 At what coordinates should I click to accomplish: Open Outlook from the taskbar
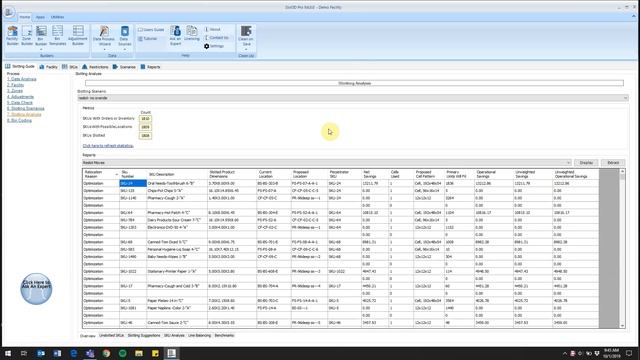(x=41, y=353)
